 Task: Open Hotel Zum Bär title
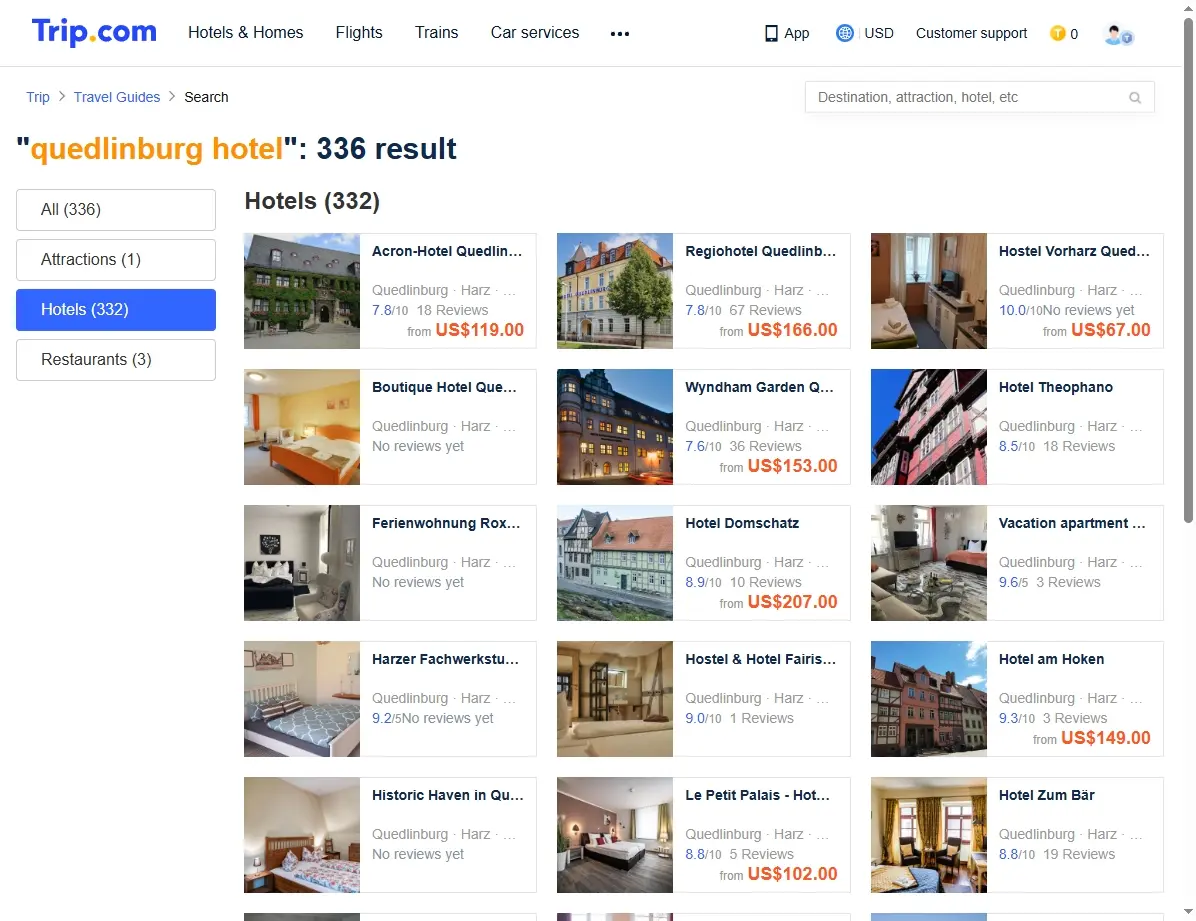click(1046, 795)
